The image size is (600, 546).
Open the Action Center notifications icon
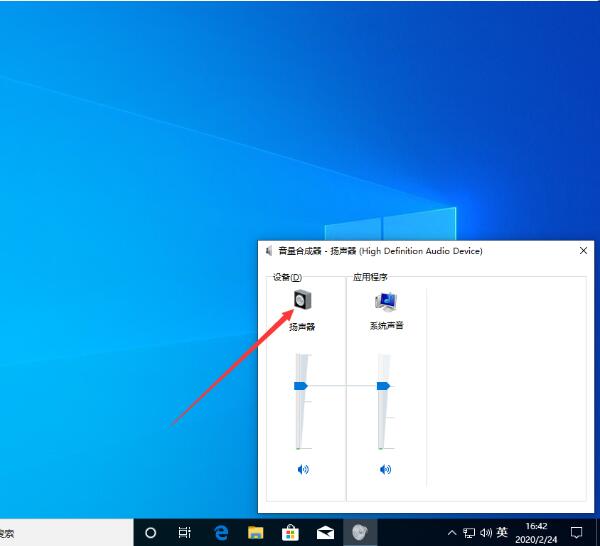point(577,532)
